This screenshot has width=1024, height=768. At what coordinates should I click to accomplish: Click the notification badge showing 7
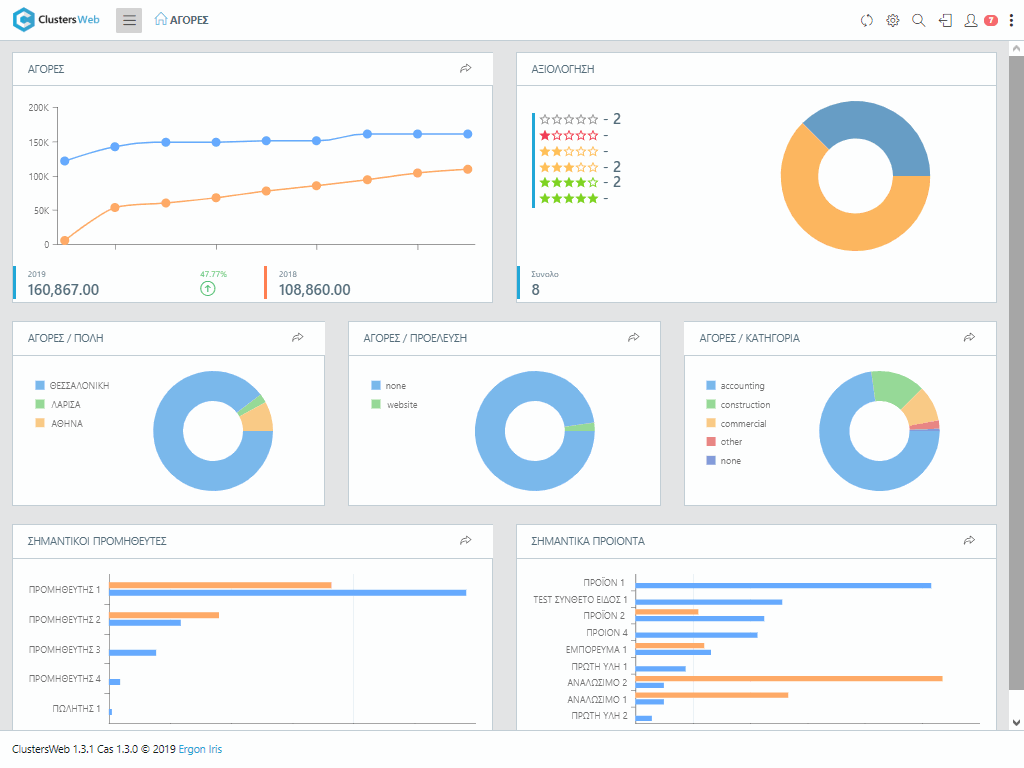click(990, 20)
